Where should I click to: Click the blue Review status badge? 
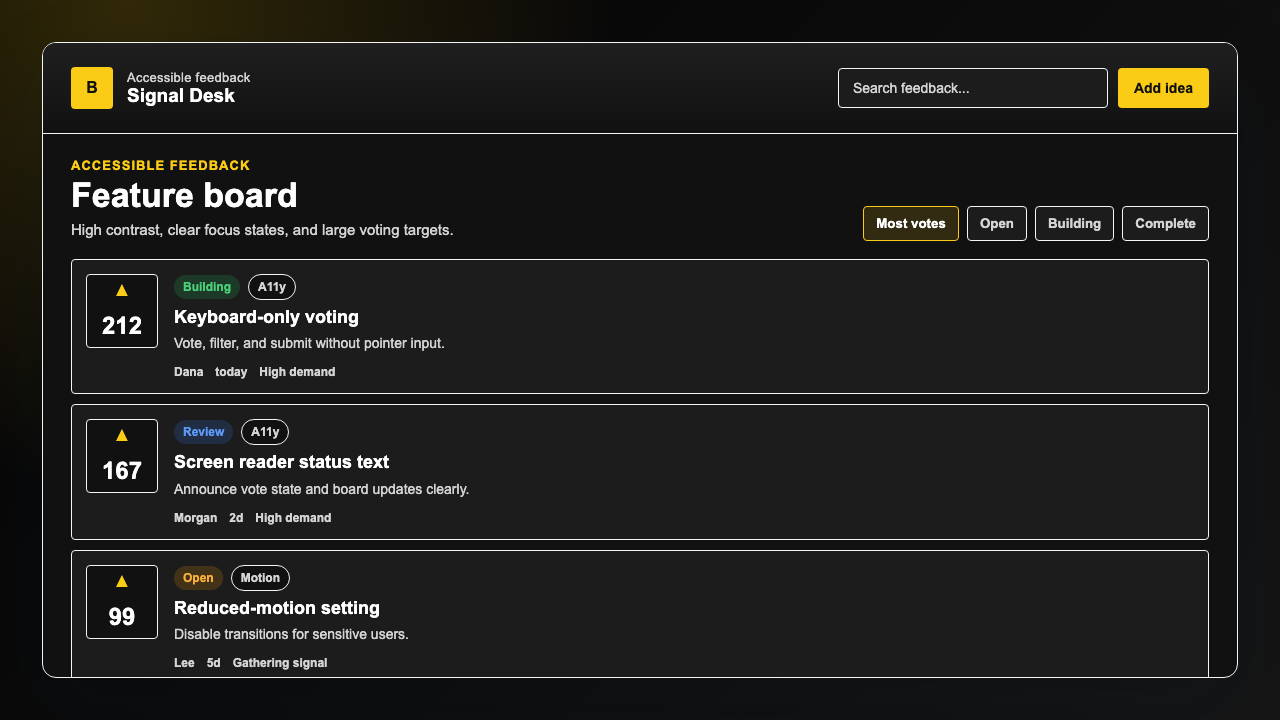tap(203, 432)
